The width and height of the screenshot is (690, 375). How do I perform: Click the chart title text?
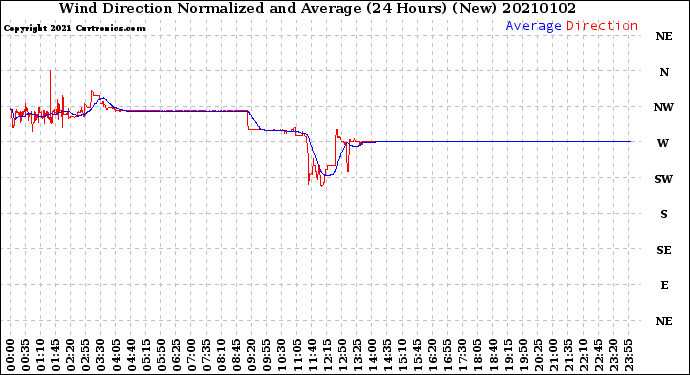pos(317,8)
